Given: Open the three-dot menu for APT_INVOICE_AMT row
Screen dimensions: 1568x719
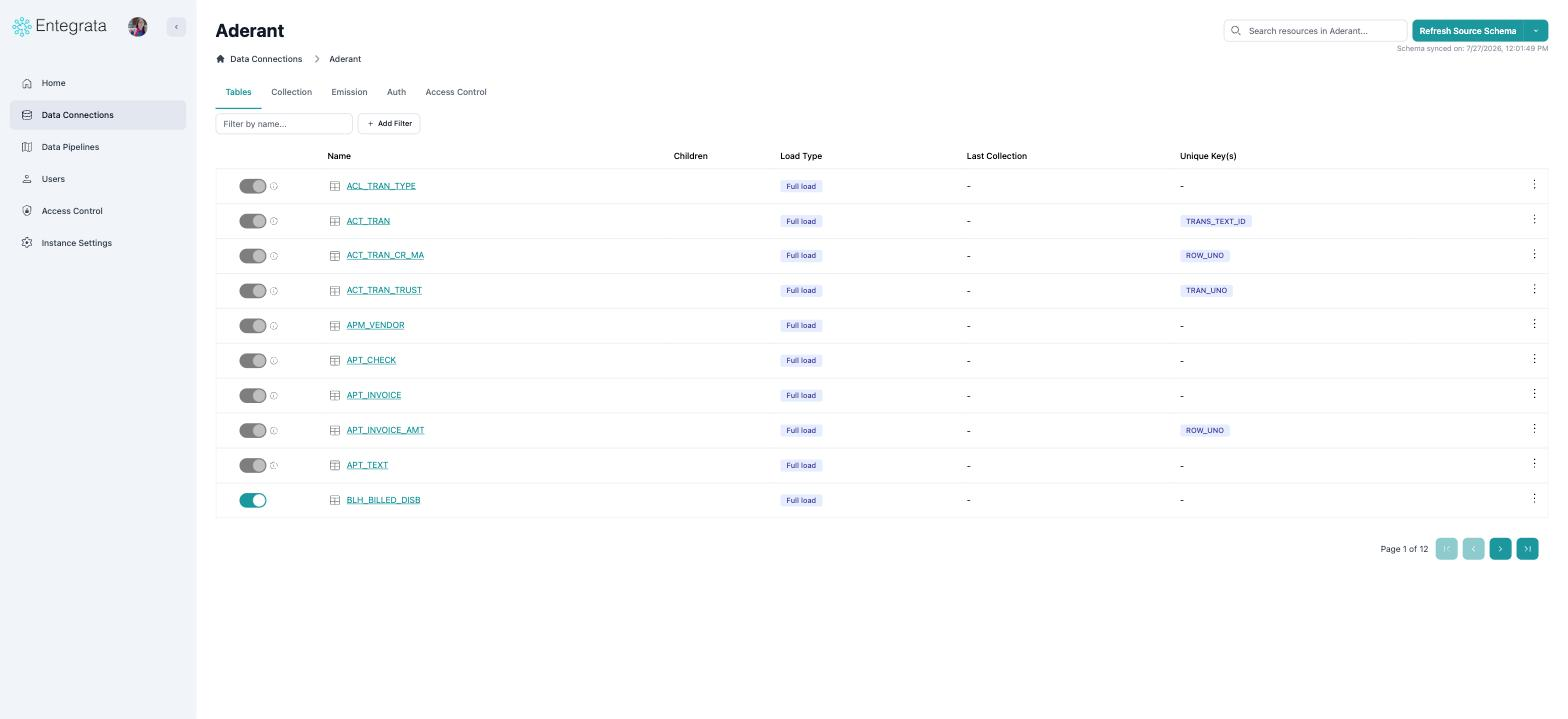Looking at the screenshot, I should pos(1534,429).
